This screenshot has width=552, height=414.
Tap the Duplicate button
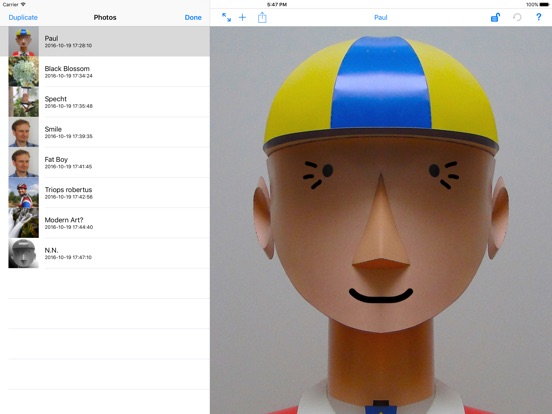23,17
